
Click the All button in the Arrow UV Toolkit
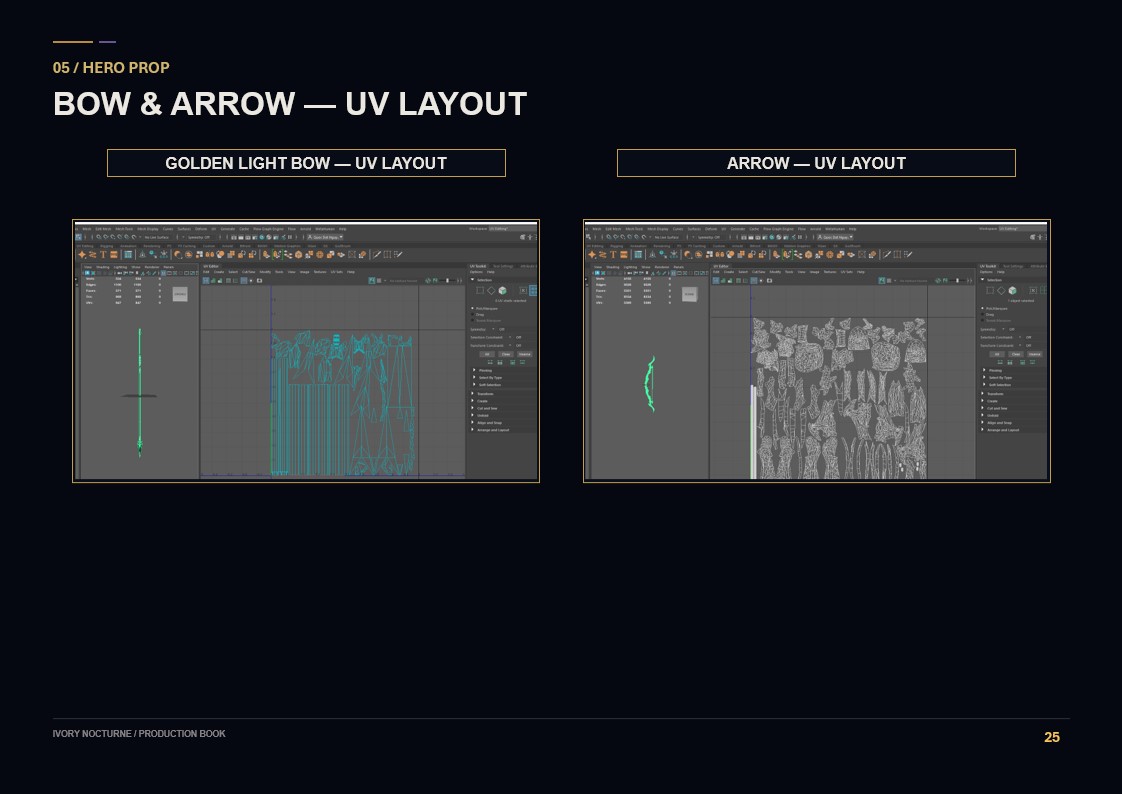coord(997,354)
